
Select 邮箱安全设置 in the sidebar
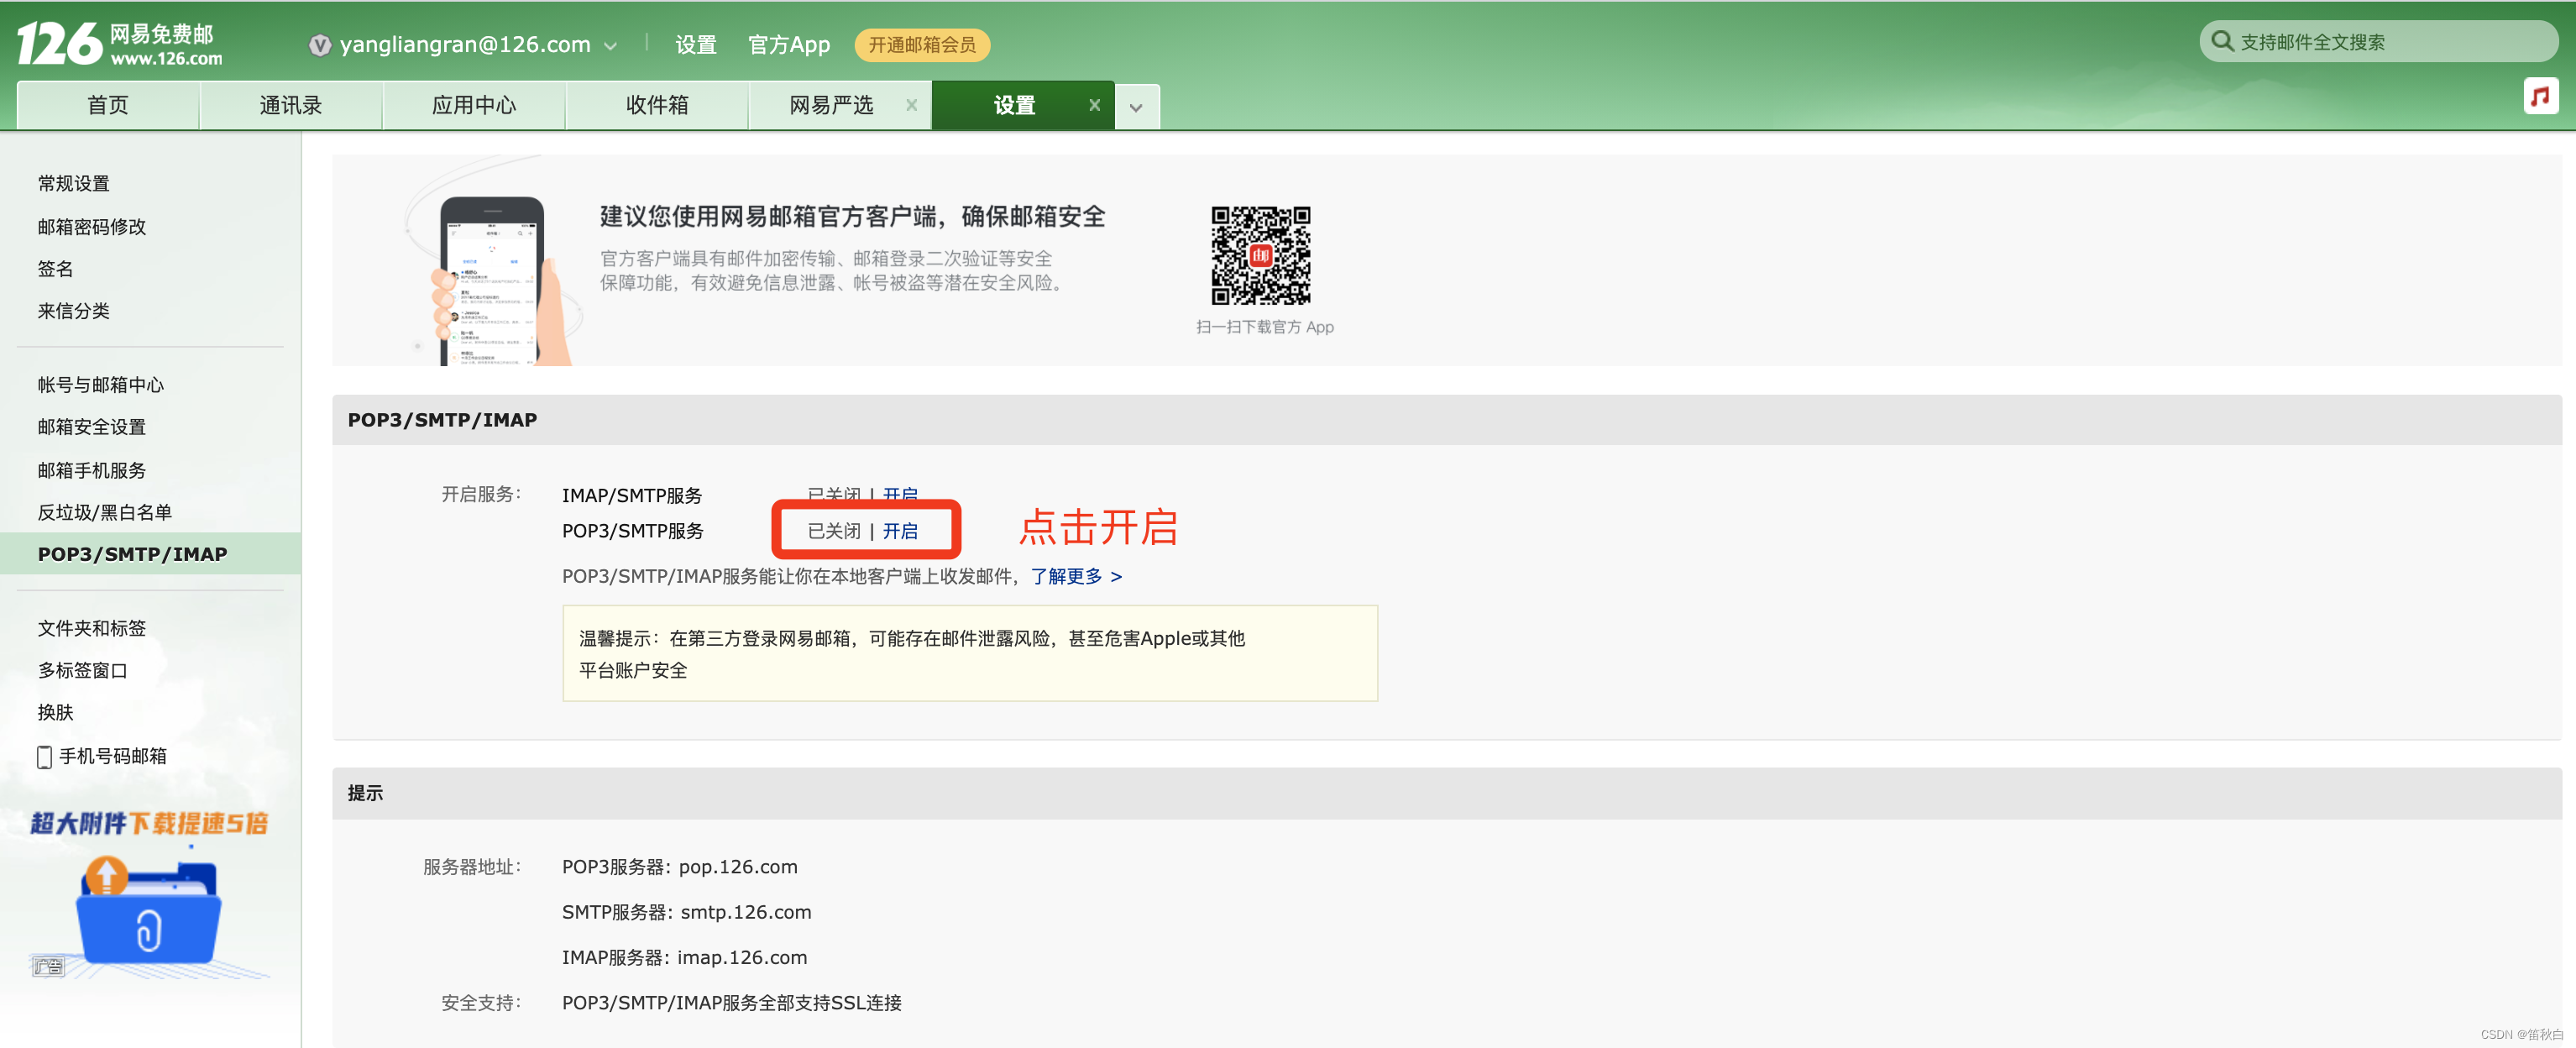pos(92,427)
